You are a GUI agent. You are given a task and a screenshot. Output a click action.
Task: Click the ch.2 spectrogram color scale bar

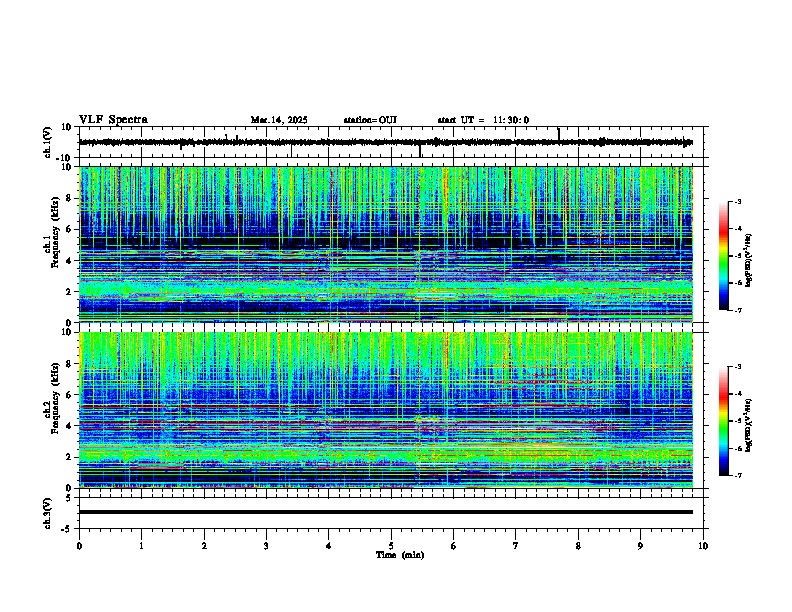pyautogui.click(x=724, y=421)
